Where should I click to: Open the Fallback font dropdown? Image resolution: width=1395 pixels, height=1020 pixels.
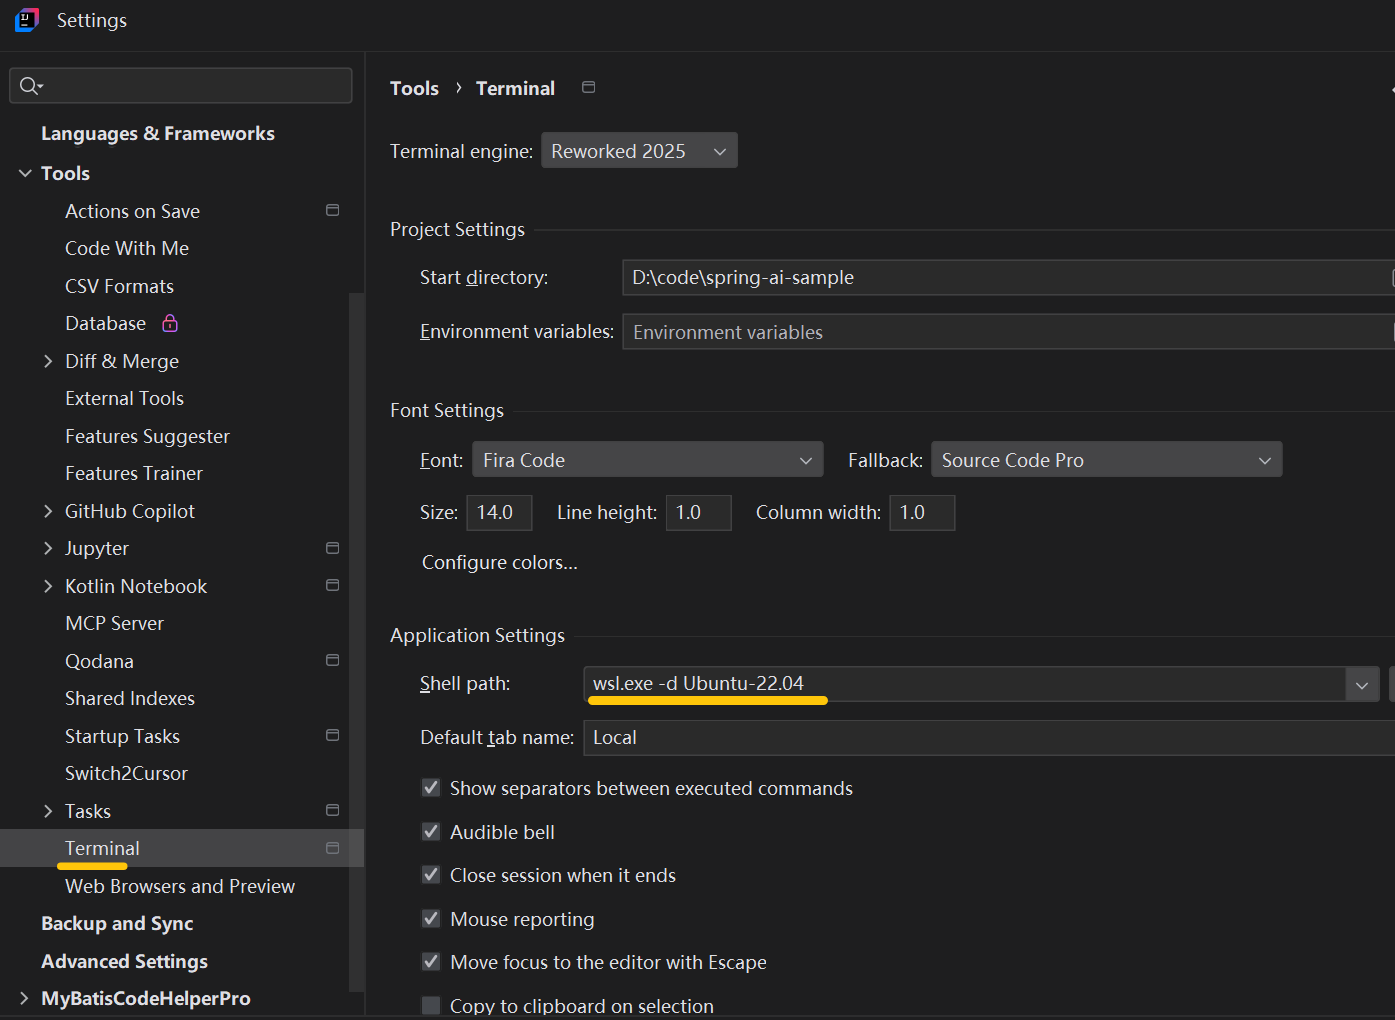tap(1107, 460)
